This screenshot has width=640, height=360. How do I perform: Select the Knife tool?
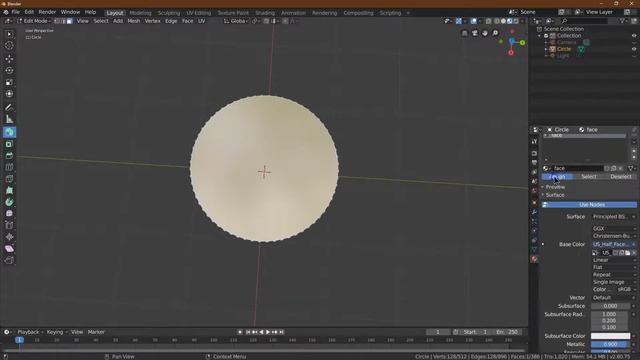[x=9, y=179]
